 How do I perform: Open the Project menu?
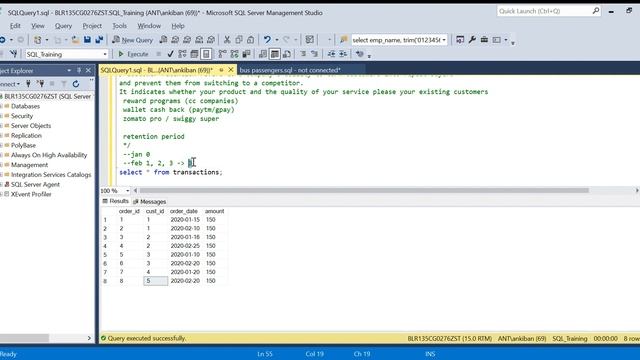(92, 26)
